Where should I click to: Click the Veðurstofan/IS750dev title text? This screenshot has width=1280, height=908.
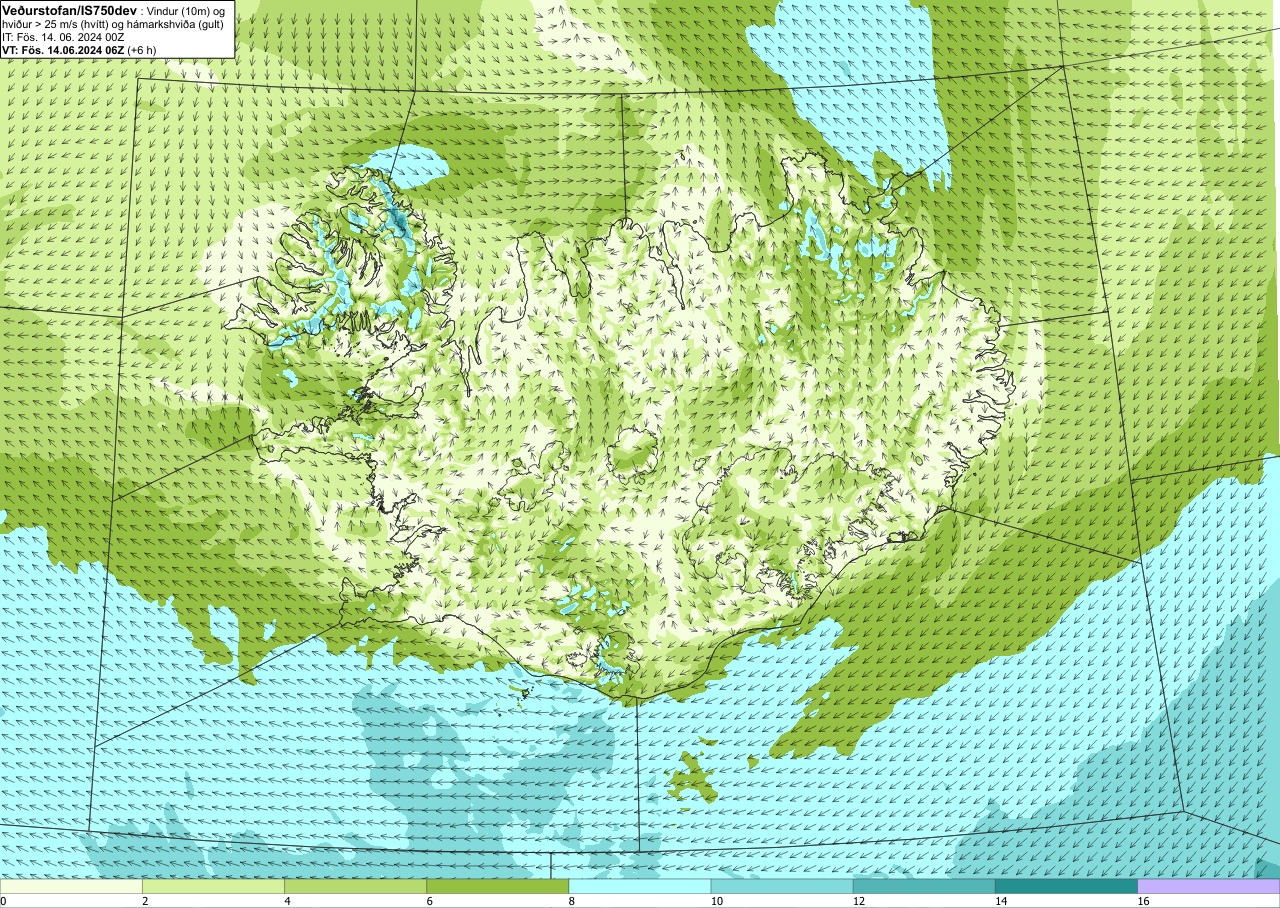pos(69,9)
